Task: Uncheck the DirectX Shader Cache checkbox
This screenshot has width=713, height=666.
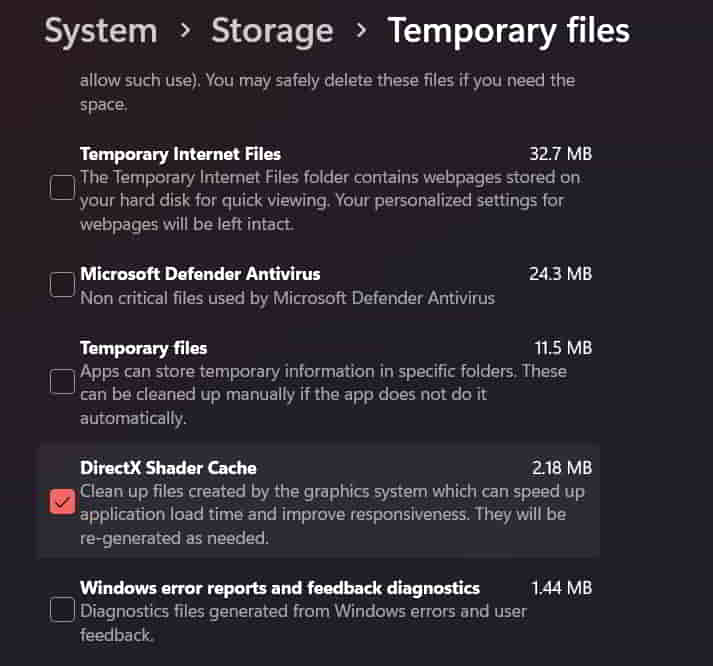Action: point(62,502)
